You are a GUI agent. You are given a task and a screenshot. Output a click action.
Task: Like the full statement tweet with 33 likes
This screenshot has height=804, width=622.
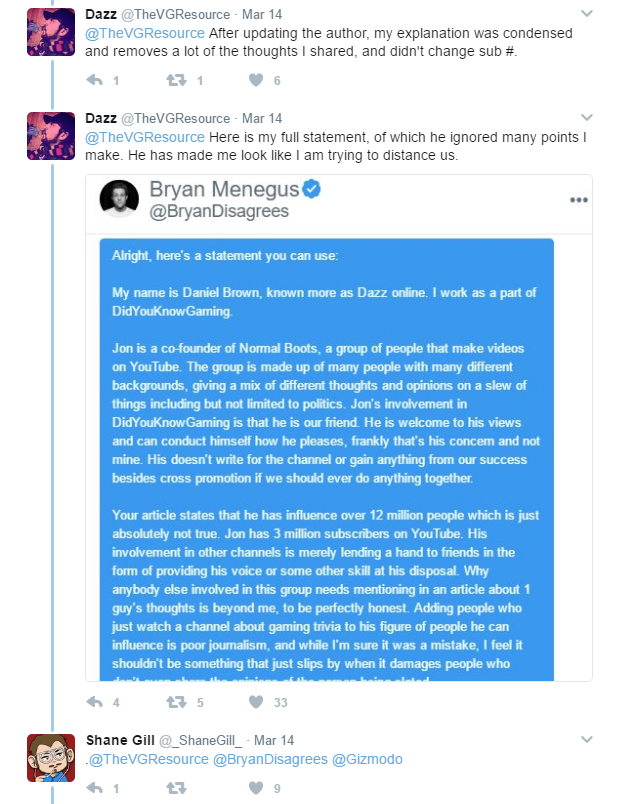[x=256, y=701]
